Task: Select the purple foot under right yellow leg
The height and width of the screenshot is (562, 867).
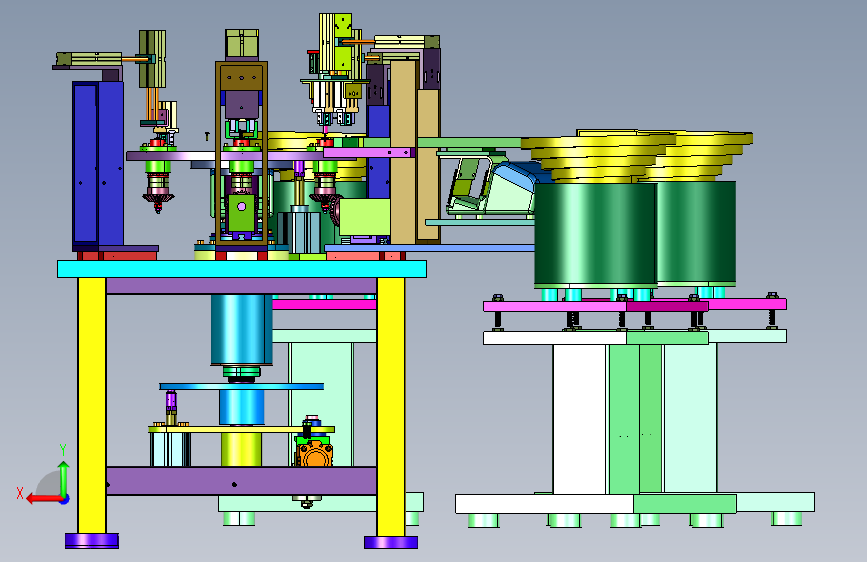Action: (391, 542)
